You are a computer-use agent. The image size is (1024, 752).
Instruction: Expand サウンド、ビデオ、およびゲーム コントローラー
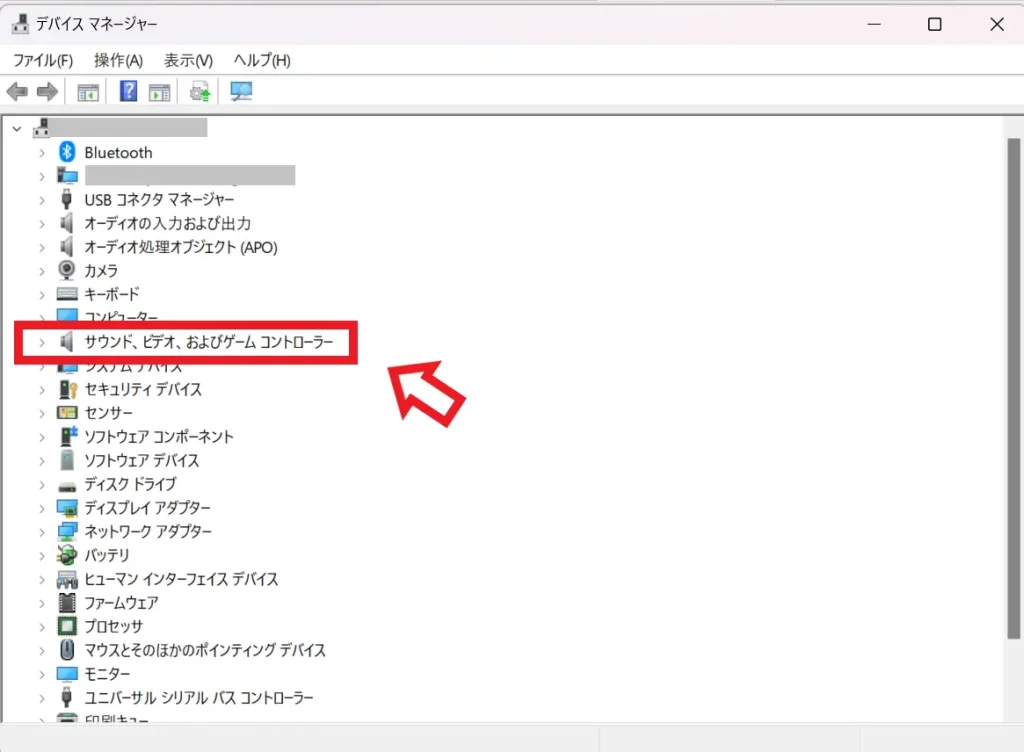pyautogui.click(x=42, y=342)
